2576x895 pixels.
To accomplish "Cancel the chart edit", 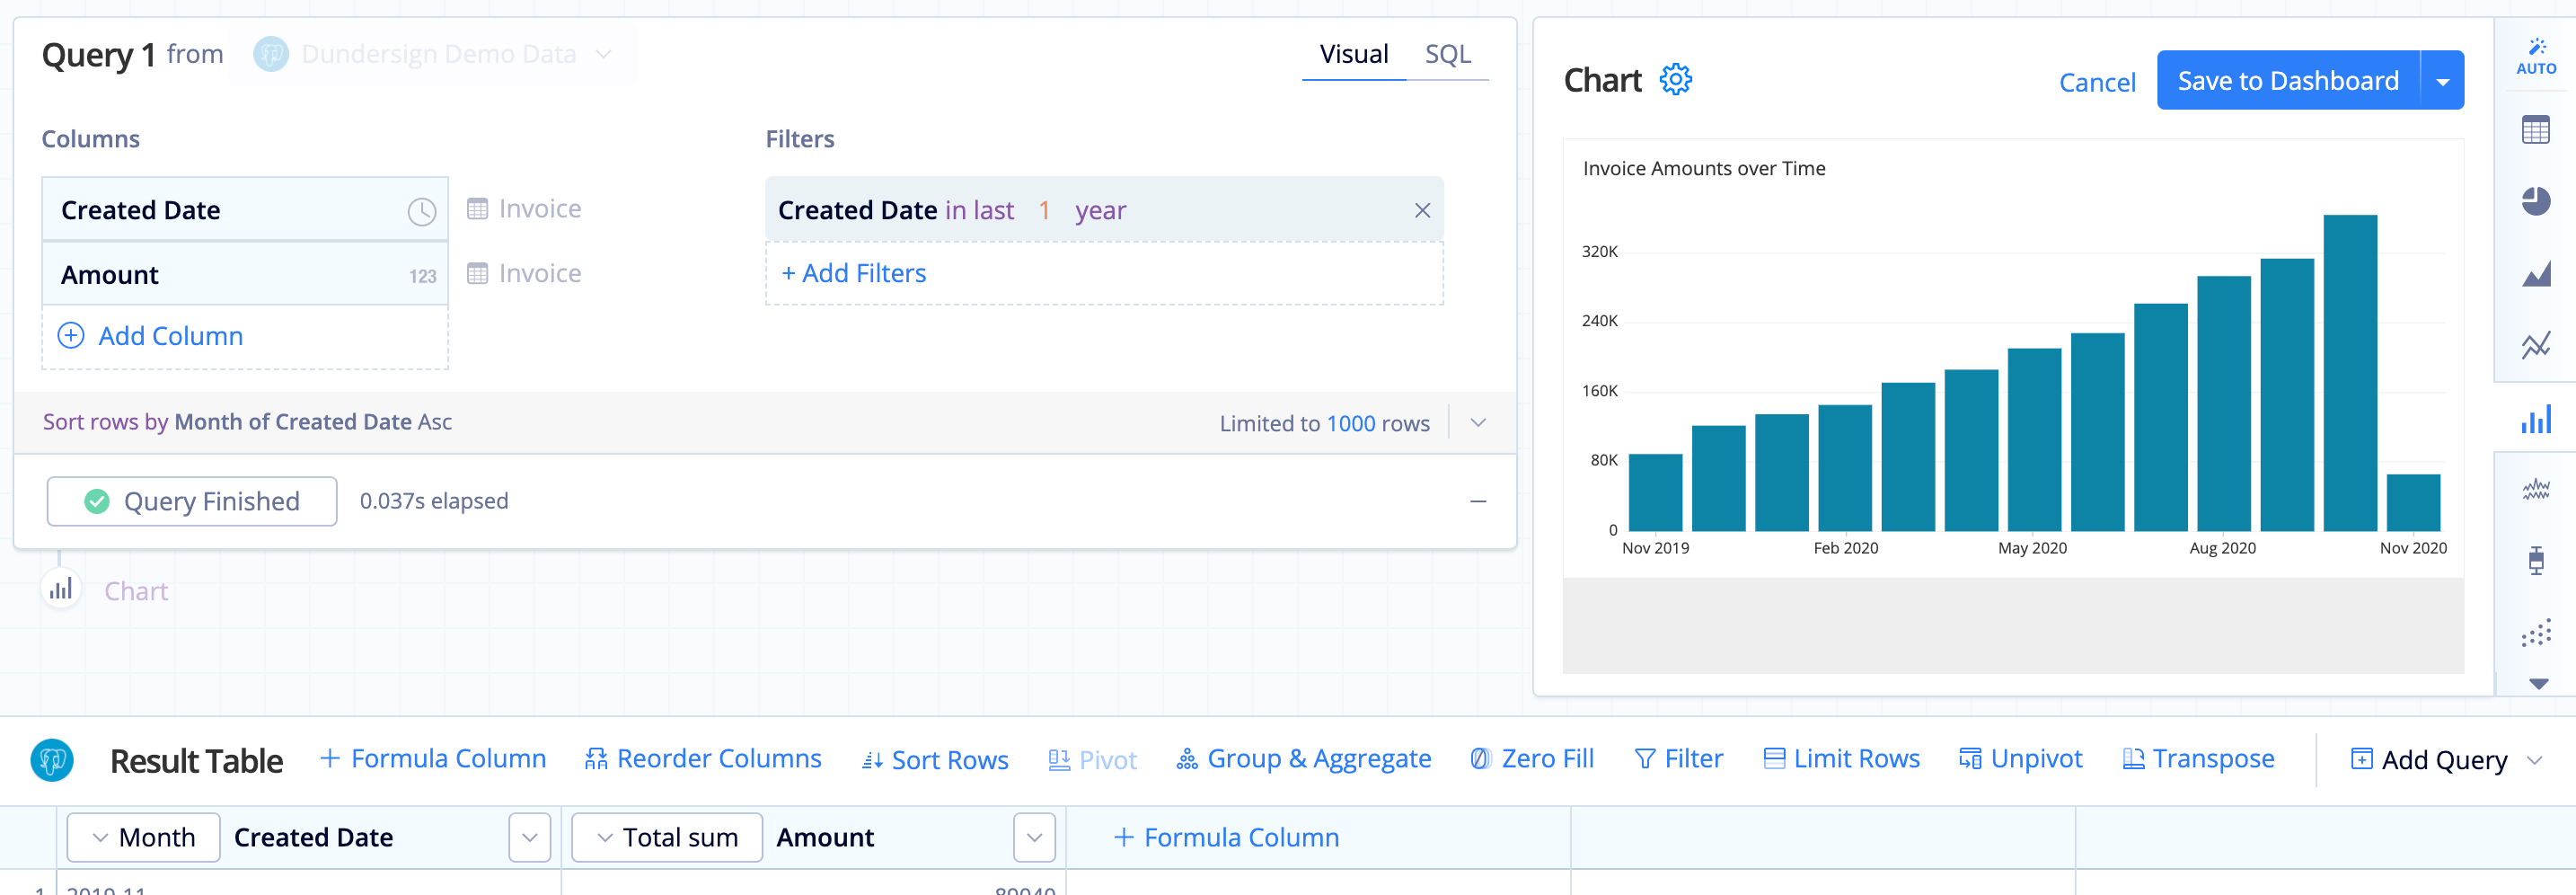I will coord(2097,82).
